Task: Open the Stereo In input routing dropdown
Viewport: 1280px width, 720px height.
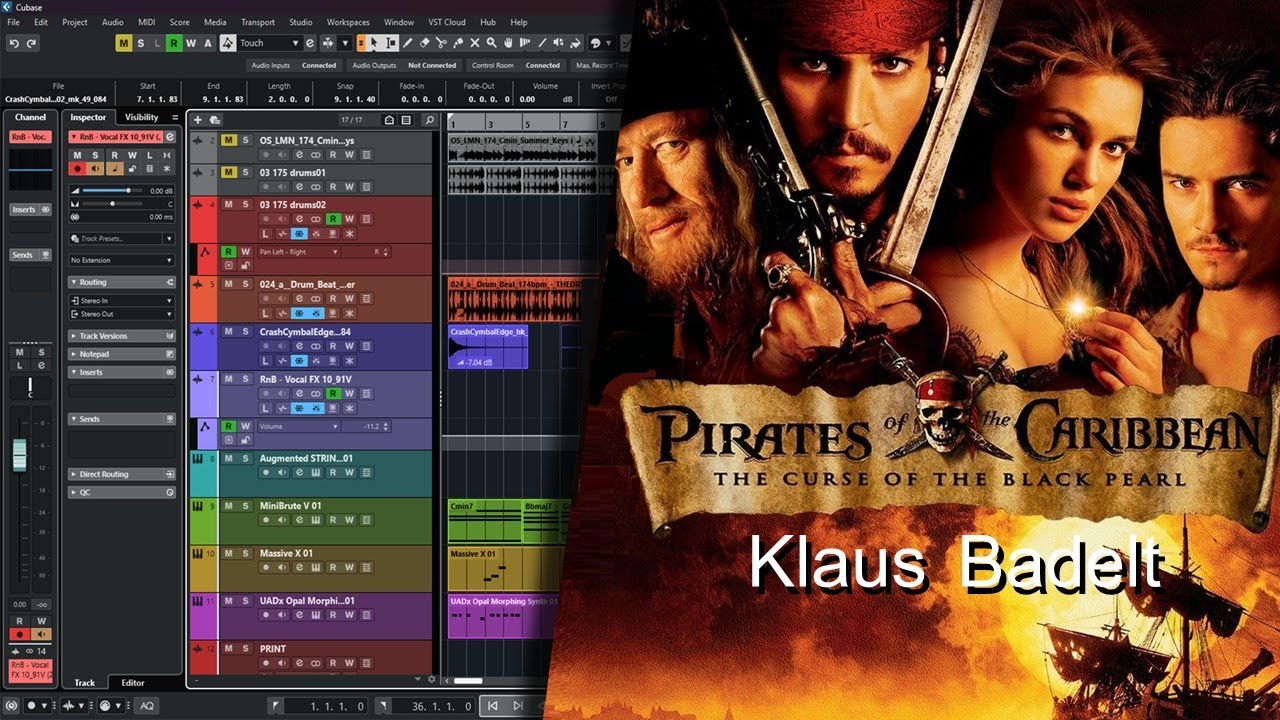Action: (x=121, y=300)
